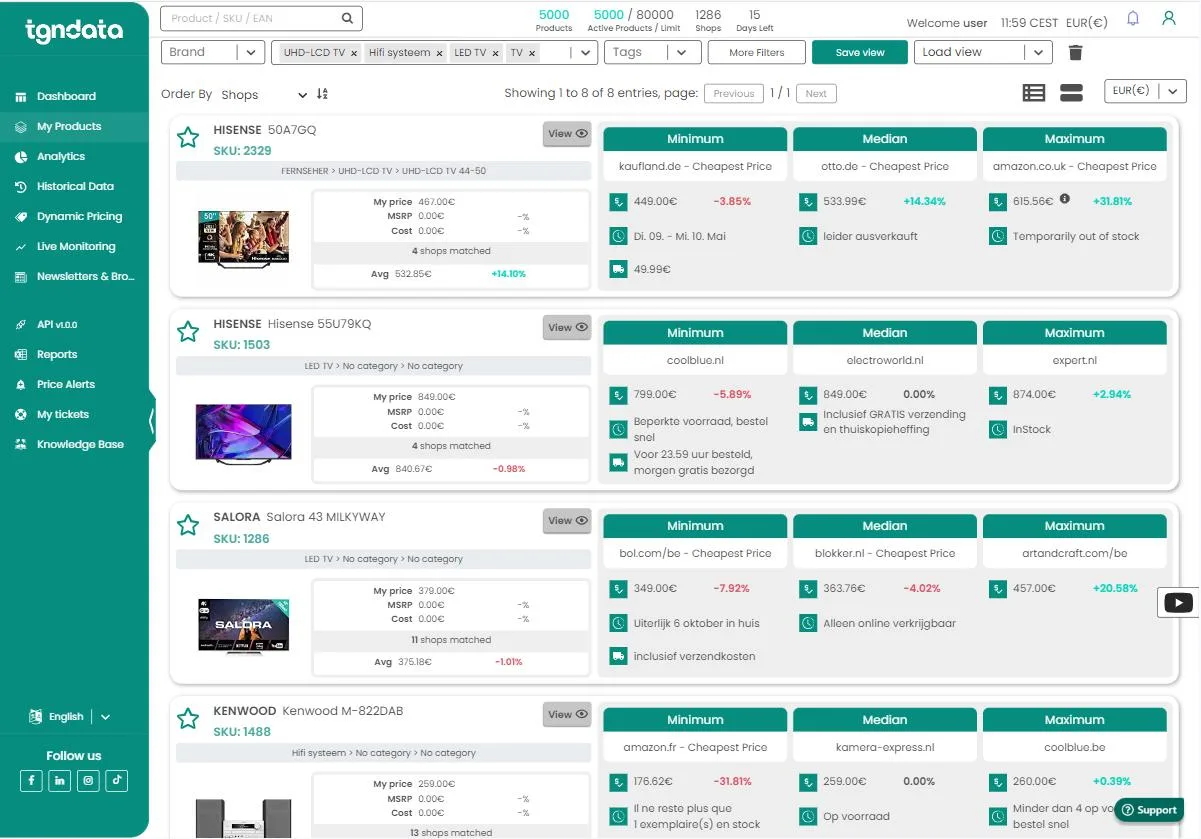Remove TV filter tag
Image resolution: width=1201 pixels, height=839 pixels.
click(532, 53)
